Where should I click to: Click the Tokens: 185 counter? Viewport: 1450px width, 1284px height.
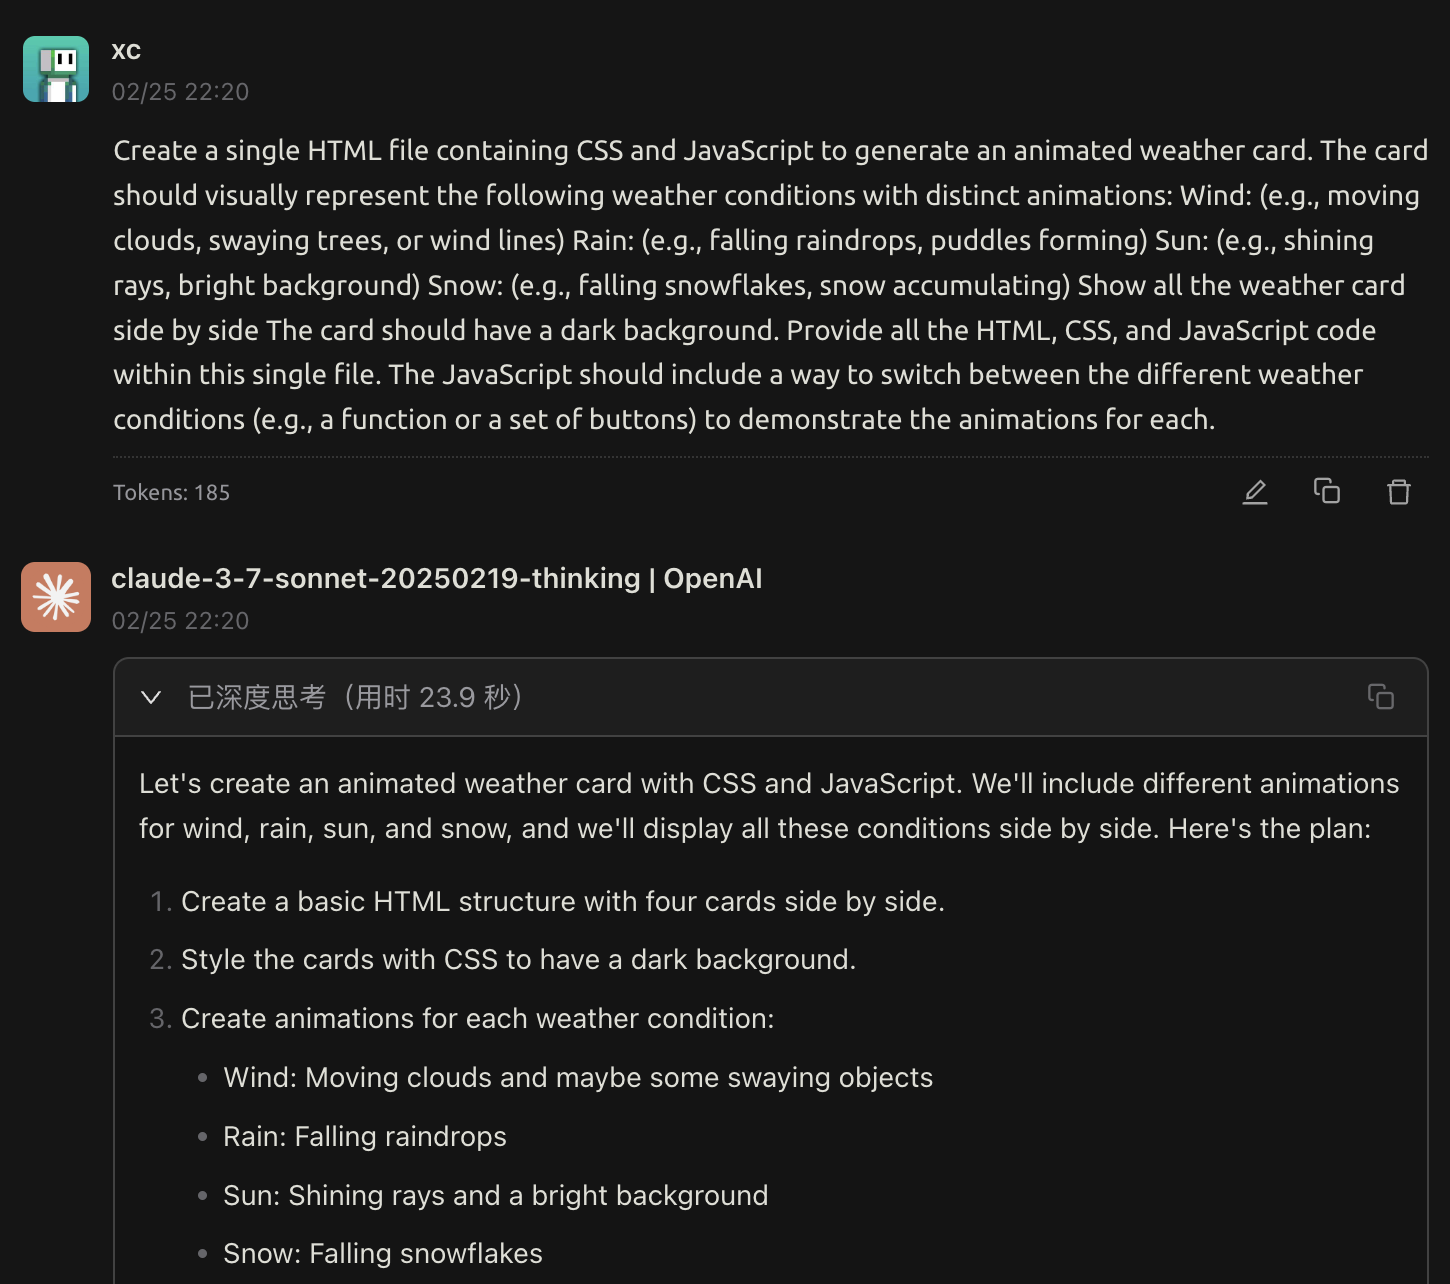pos(171,492)
